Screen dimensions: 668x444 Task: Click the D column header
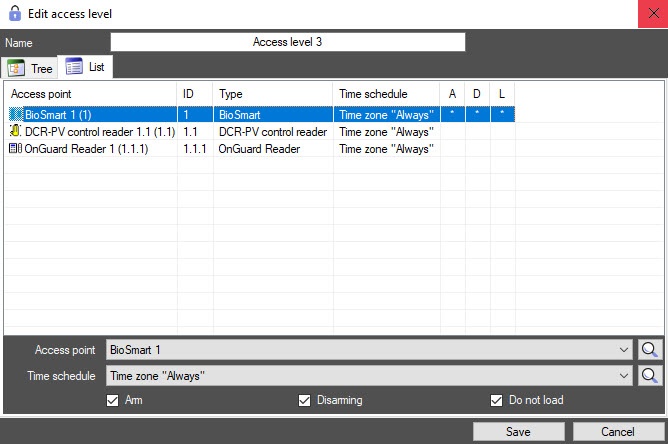[477, 94]
